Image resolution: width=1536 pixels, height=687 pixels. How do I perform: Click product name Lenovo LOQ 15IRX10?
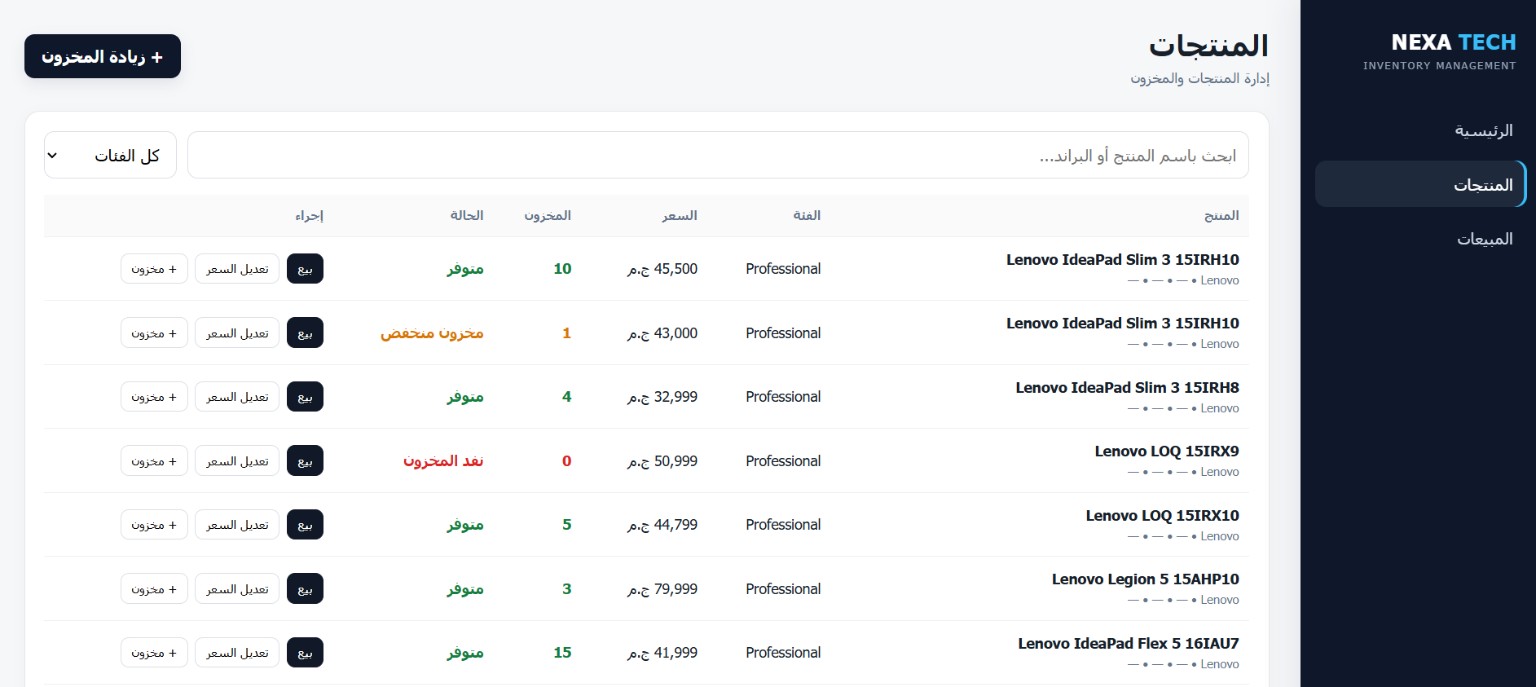click(x=1162, y=515)
